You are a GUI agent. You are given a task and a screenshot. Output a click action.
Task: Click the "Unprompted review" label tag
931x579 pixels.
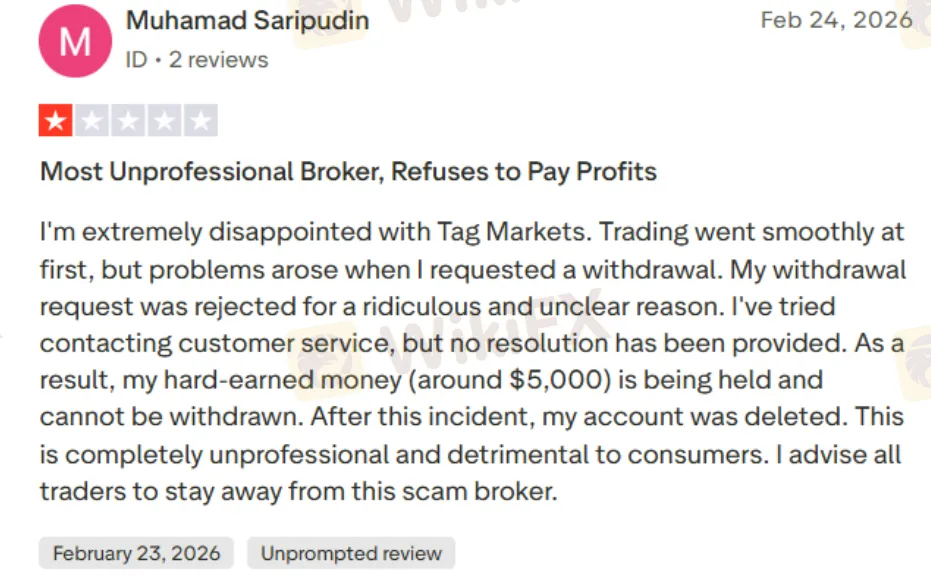(351, 553)
